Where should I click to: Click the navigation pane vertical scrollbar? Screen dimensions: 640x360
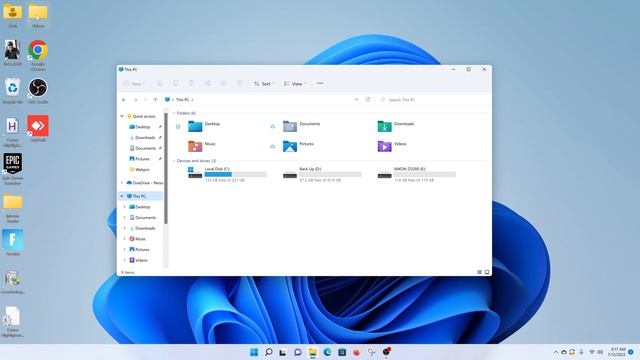166,169
